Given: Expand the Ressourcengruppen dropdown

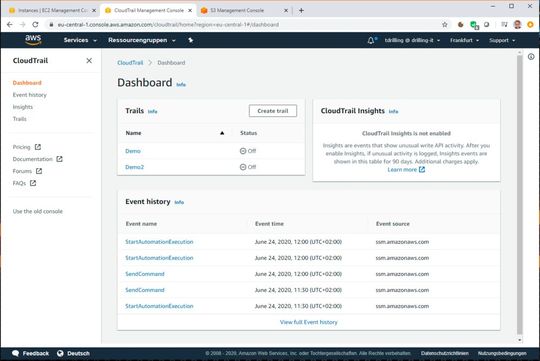Looking at the screenshot, I should pos(142,40).
